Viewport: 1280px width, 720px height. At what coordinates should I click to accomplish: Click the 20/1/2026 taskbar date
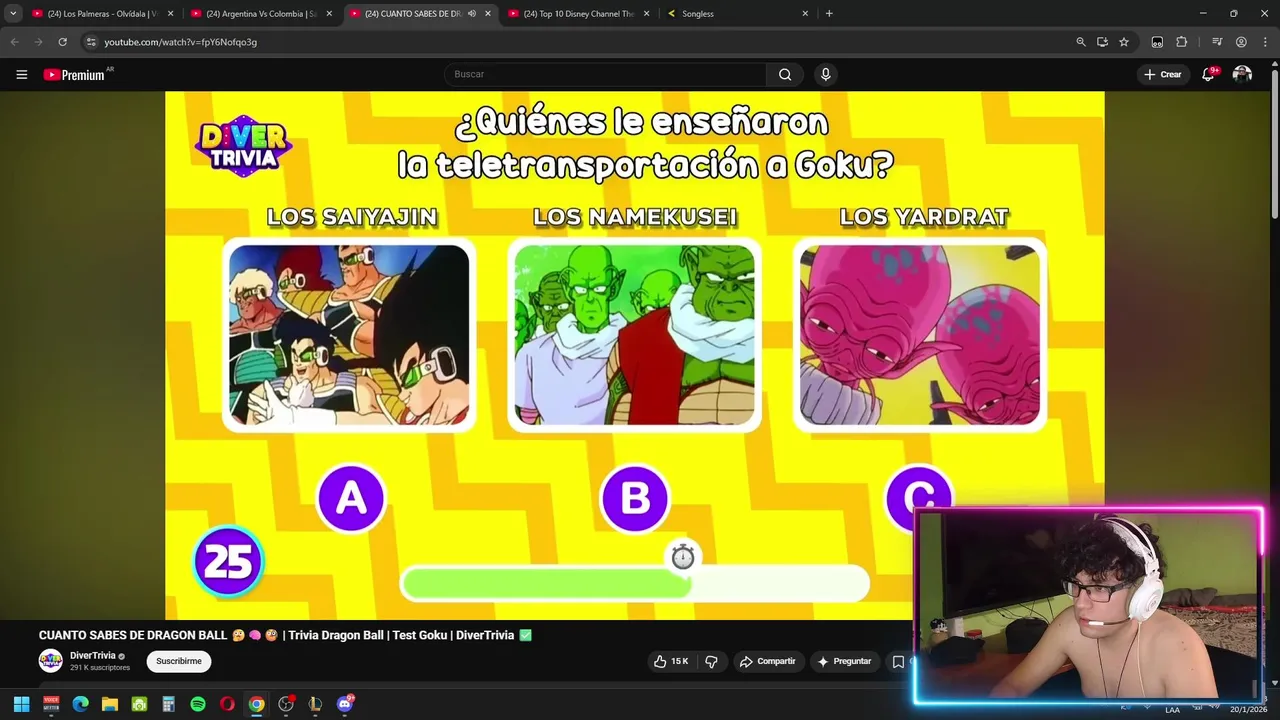[x=1247, y=709]
